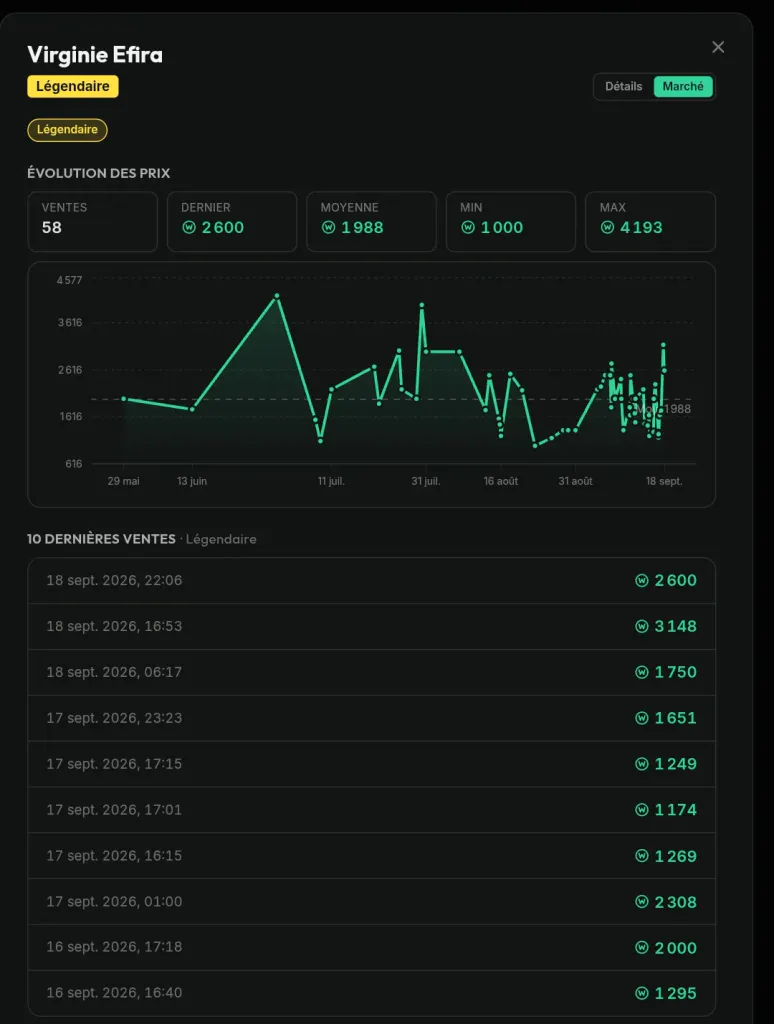Close the Virginie Efira card dialog
This screenshot has height=1024, width=774.
[718, 47]
